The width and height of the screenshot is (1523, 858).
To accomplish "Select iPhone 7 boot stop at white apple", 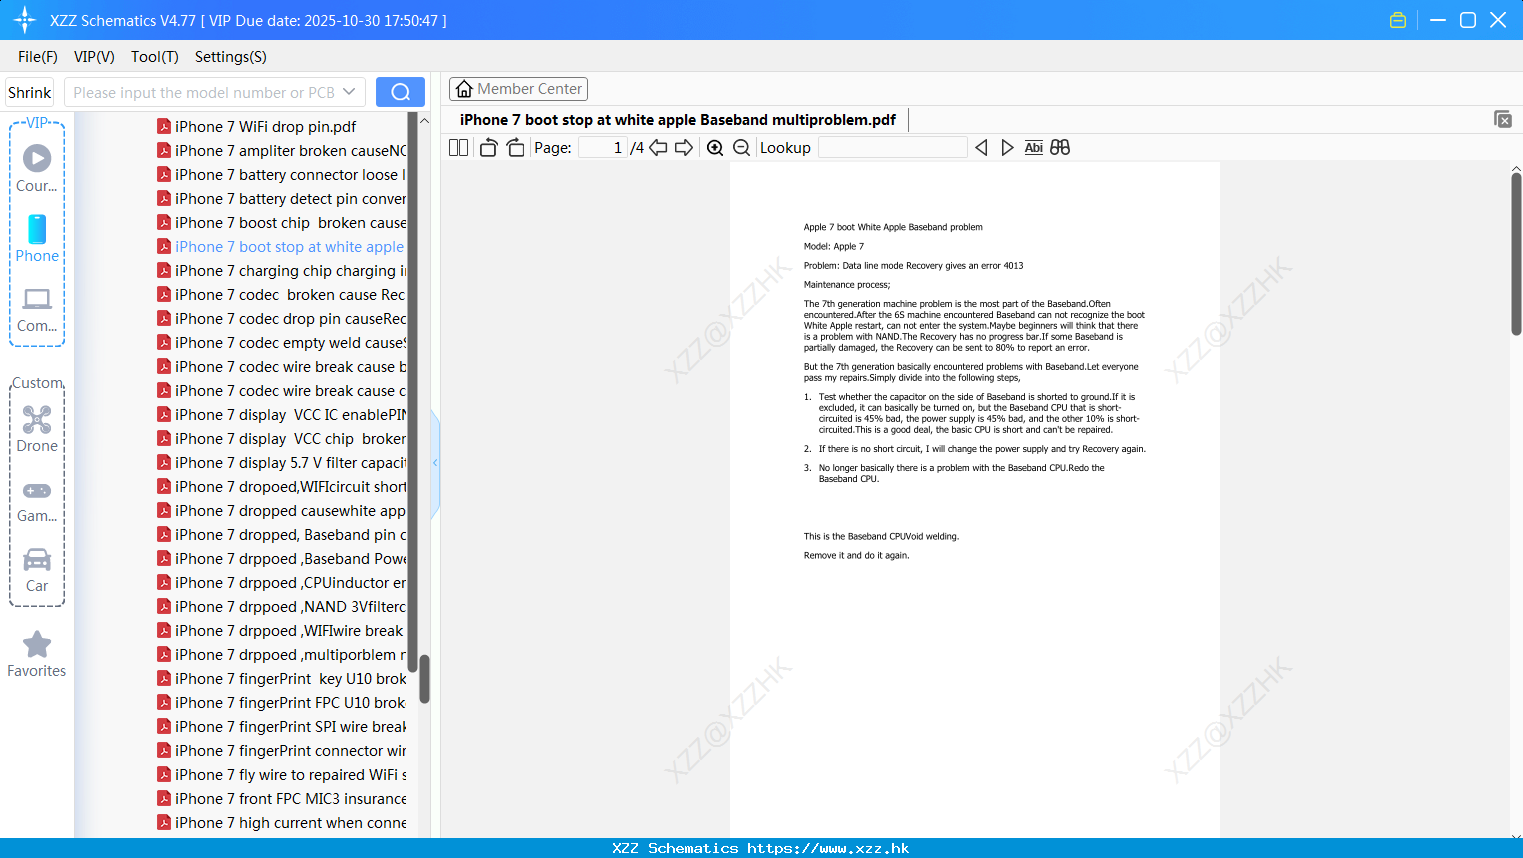I will pyautogui.click(x=281, y=246).
